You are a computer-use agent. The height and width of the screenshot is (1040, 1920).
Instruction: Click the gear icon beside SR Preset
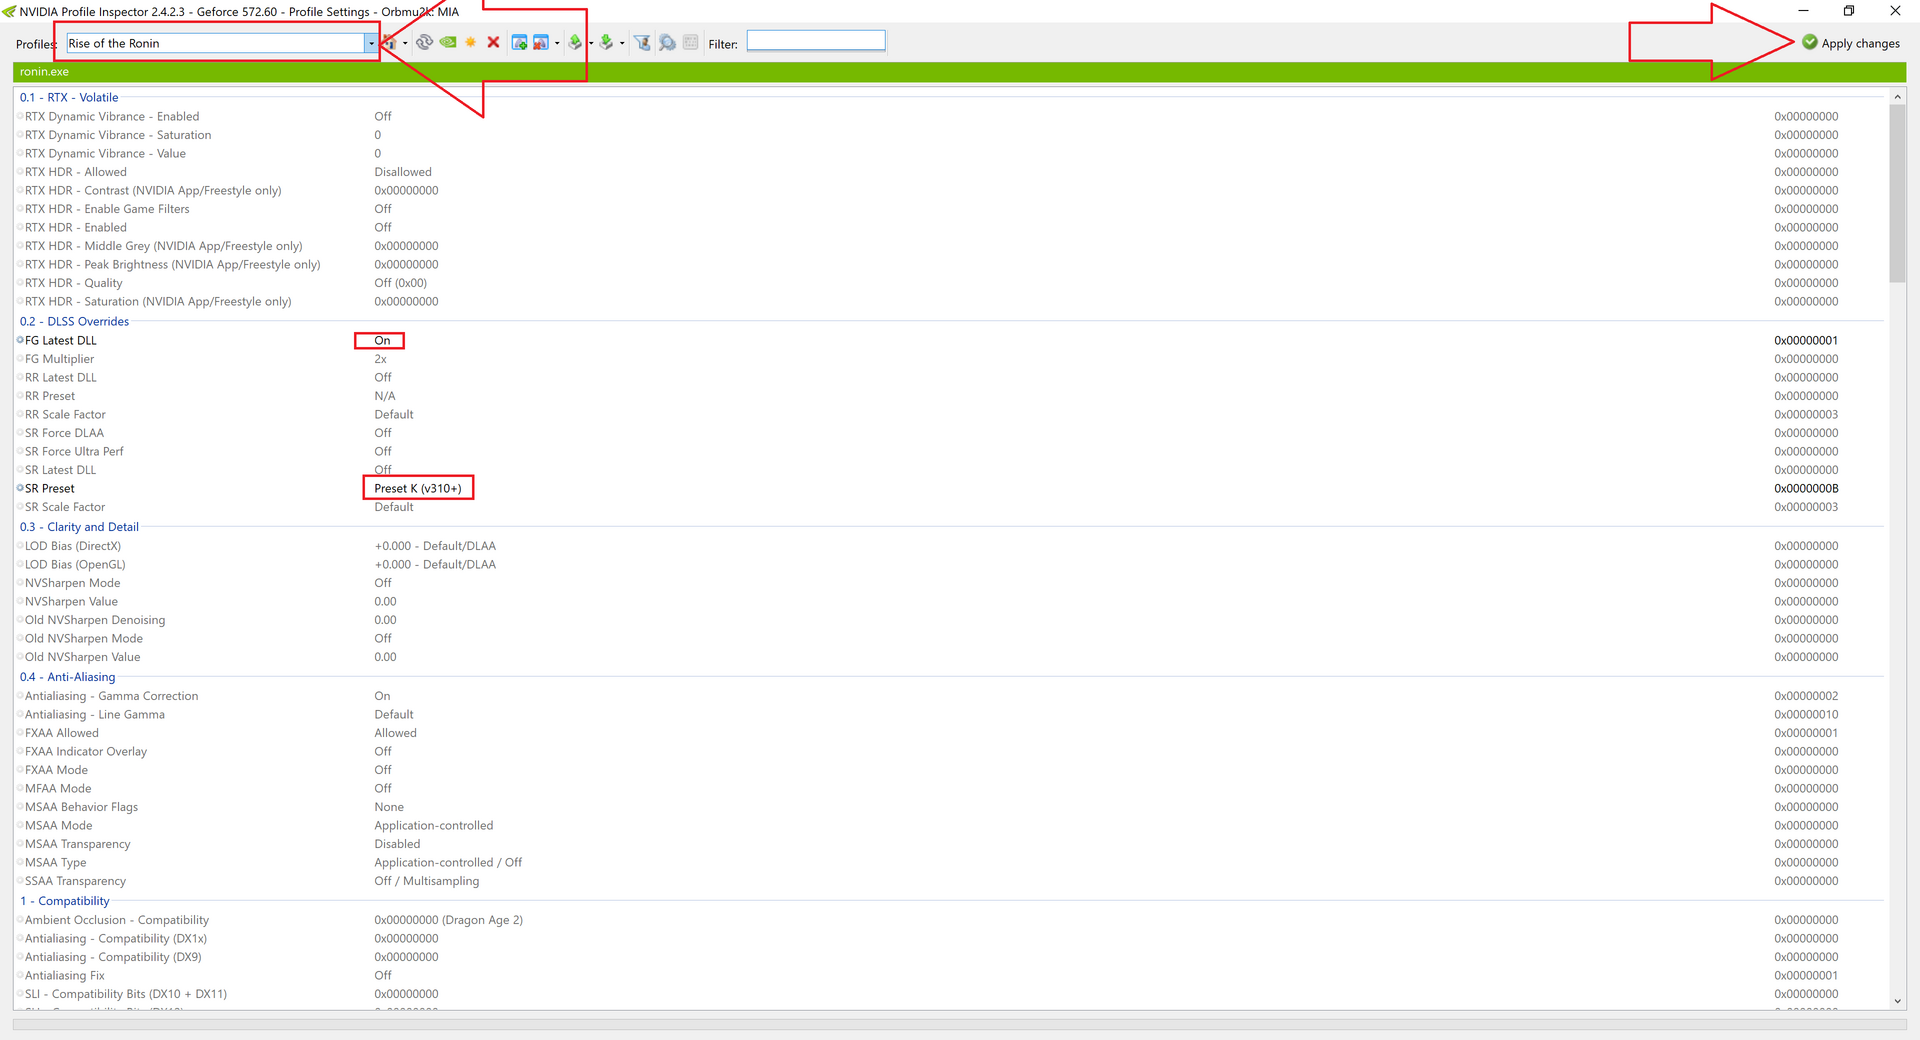(20, 488)
